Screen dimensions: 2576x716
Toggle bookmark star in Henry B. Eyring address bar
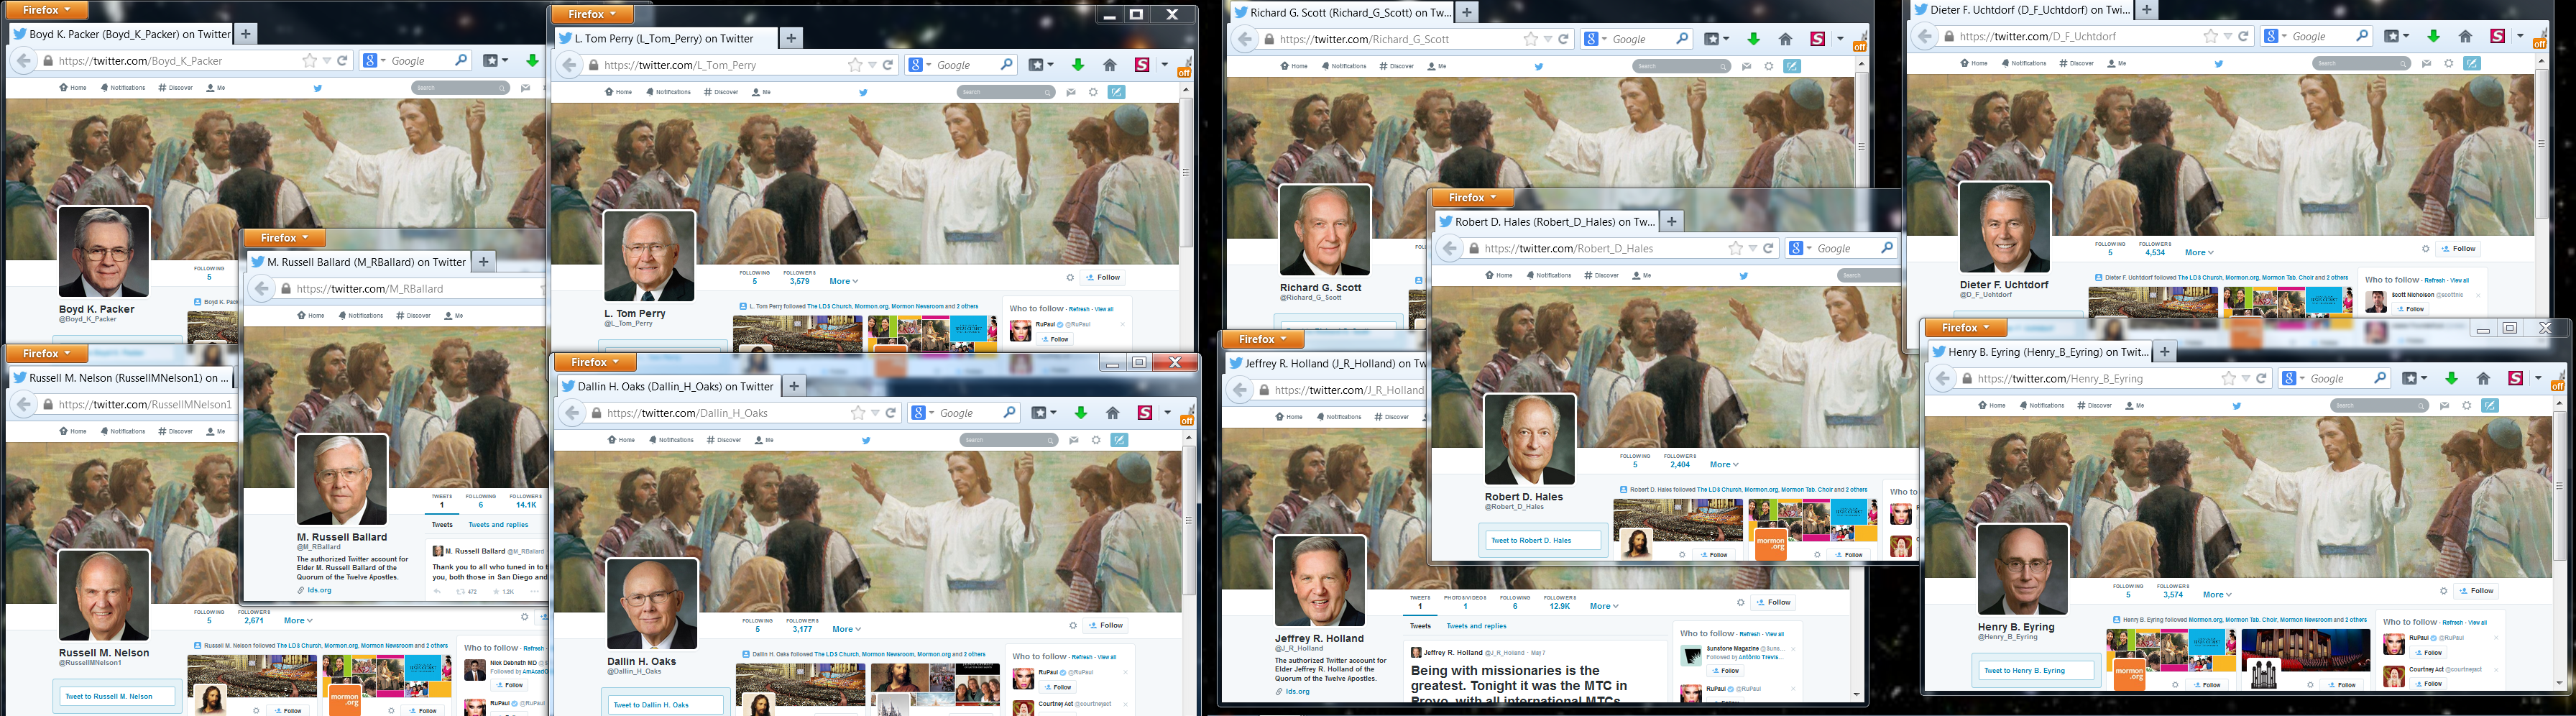coord(2228,379)
